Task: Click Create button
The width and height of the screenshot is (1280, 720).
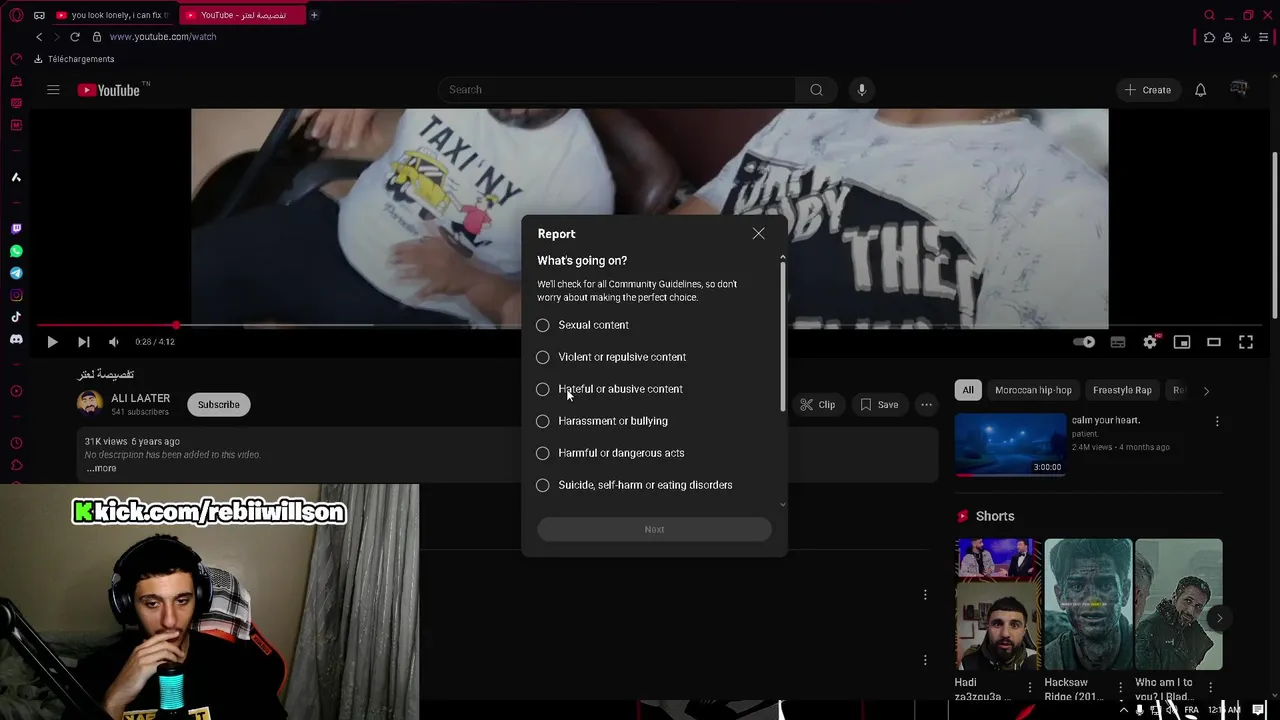Action: click(1147, 90)
